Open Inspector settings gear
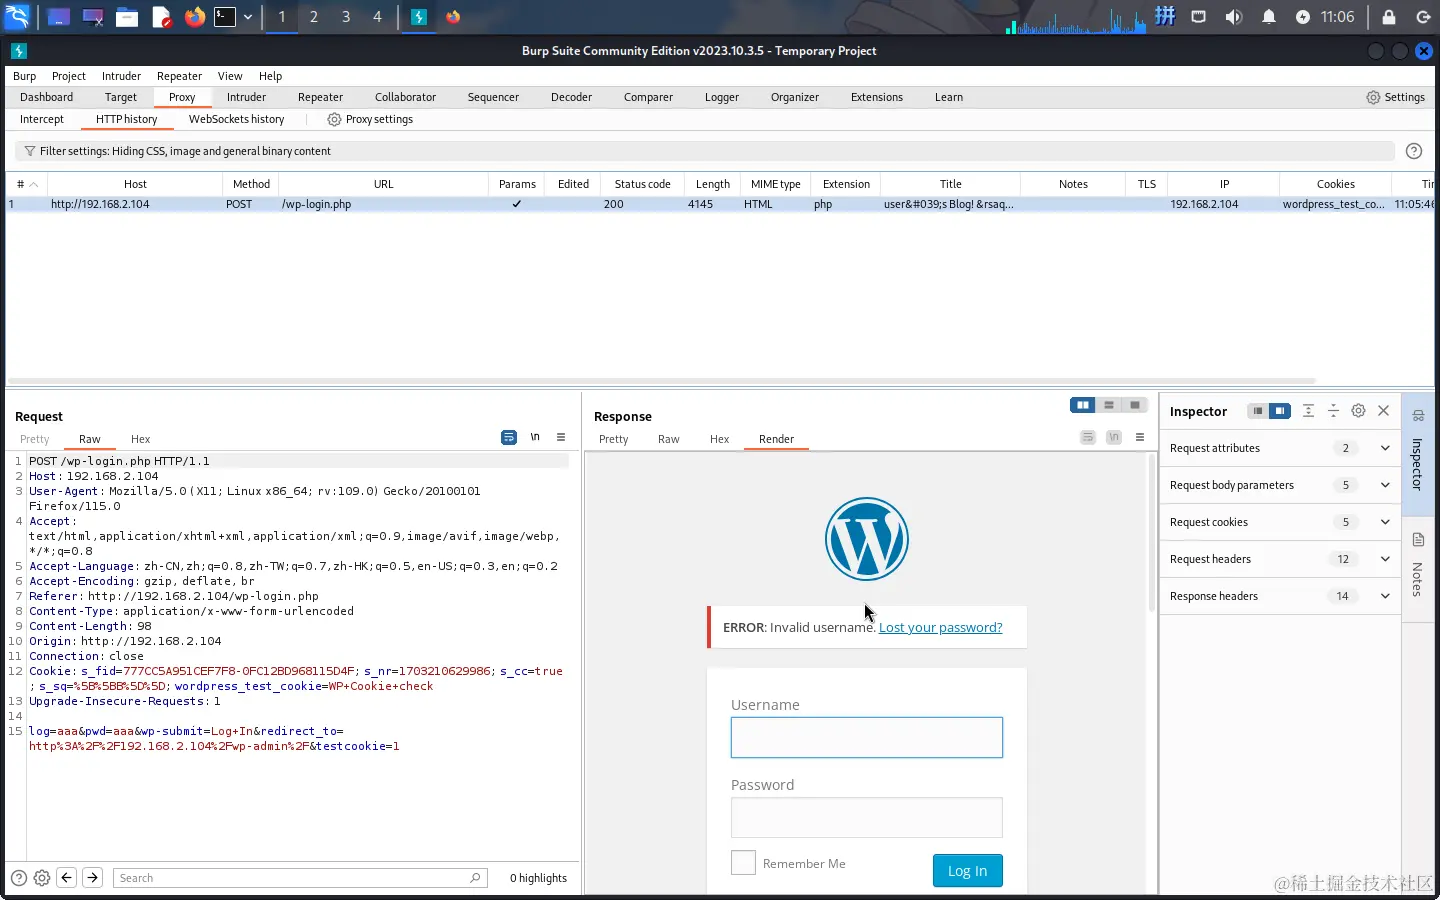 click(1358, 411)
